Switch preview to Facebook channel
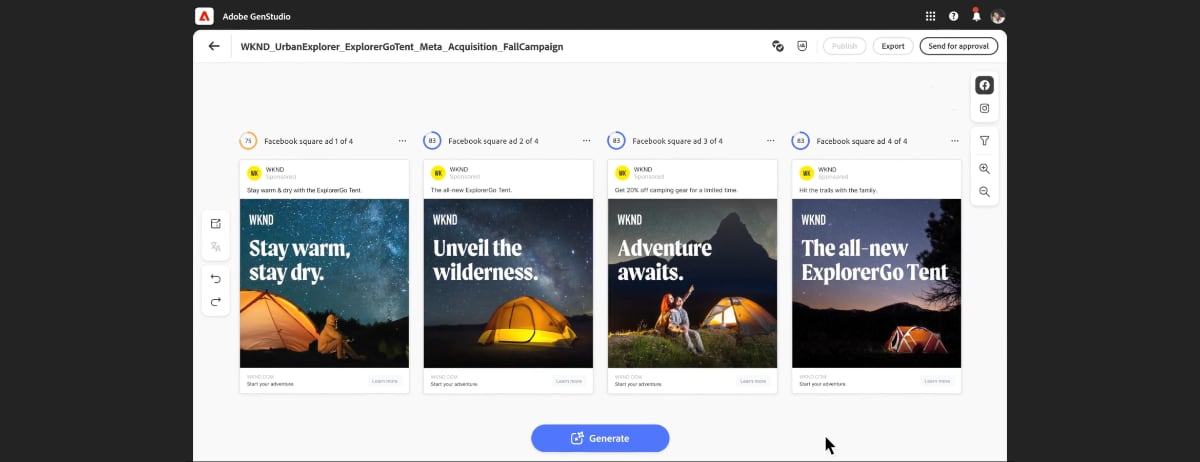 click(x=984, y=85)
